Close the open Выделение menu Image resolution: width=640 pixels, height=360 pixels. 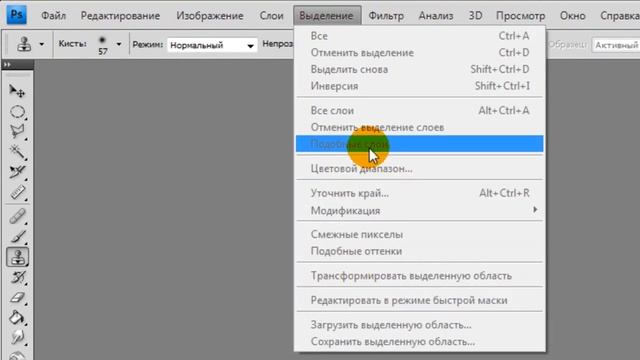pyautogui.click(x=327, y=16)
